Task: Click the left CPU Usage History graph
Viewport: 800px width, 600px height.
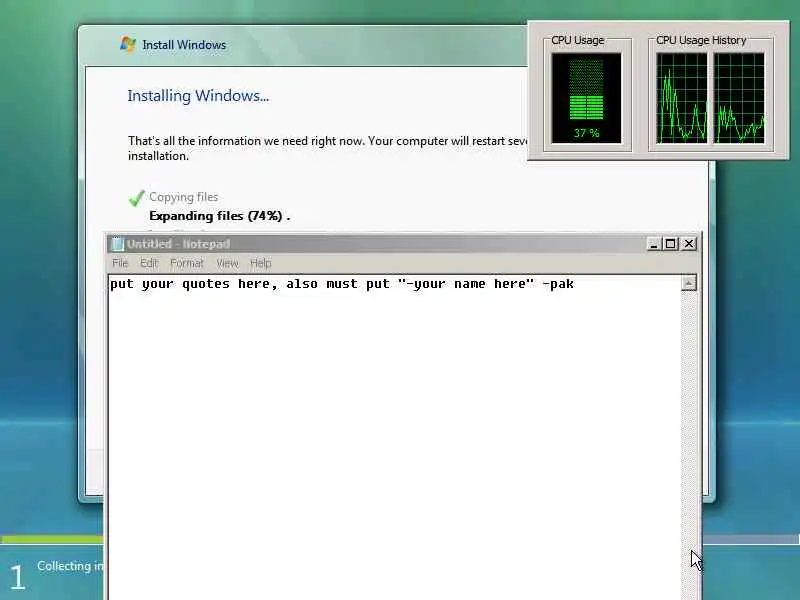Action: pyautogui.click(x=682, y=98)
